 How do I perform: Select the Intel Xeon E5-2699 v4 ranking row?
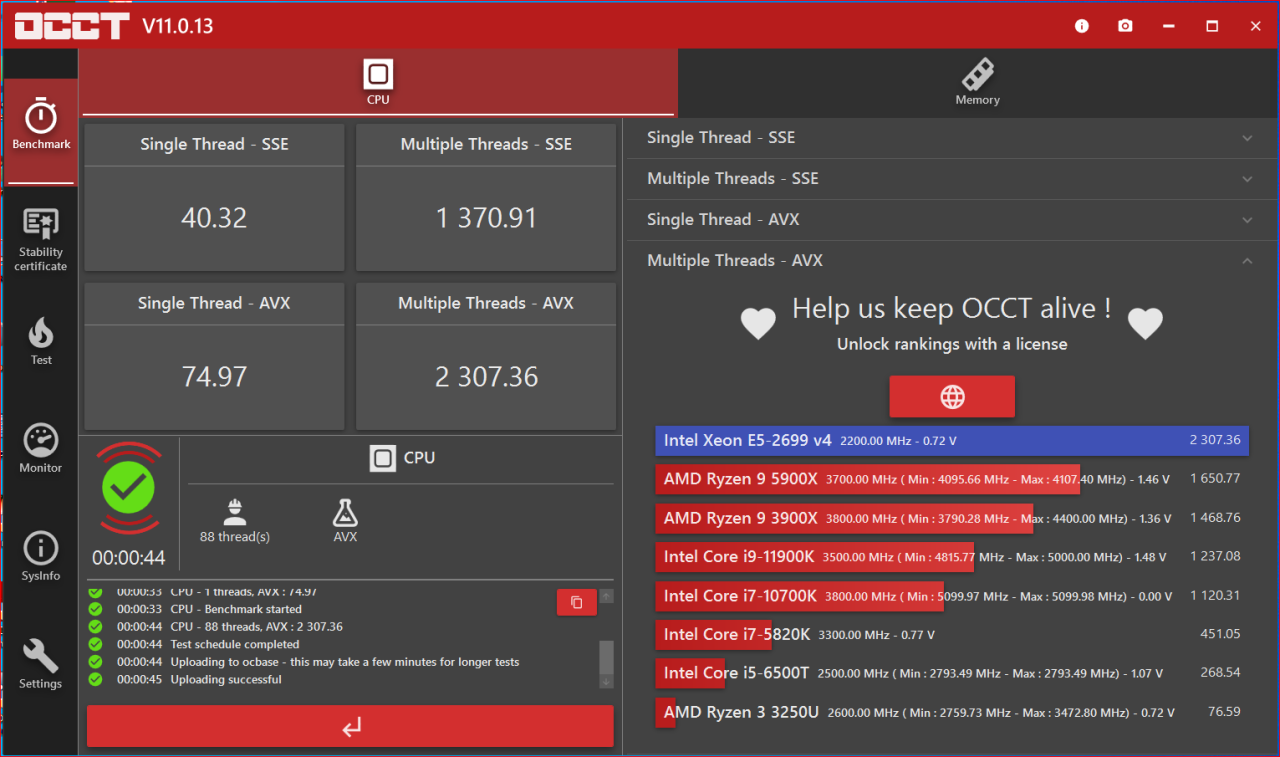[951, 440]
